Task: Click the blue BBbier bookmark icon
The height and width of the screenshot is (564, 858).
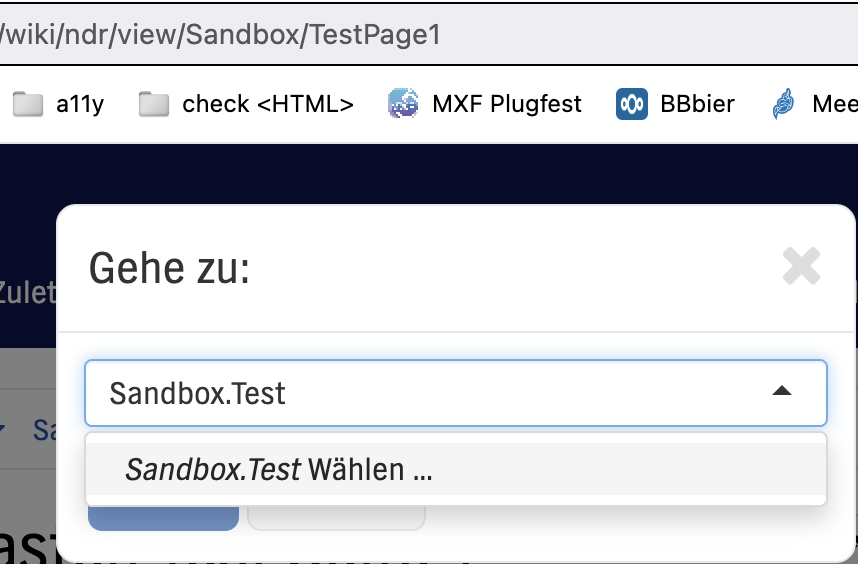Action: 631,104
